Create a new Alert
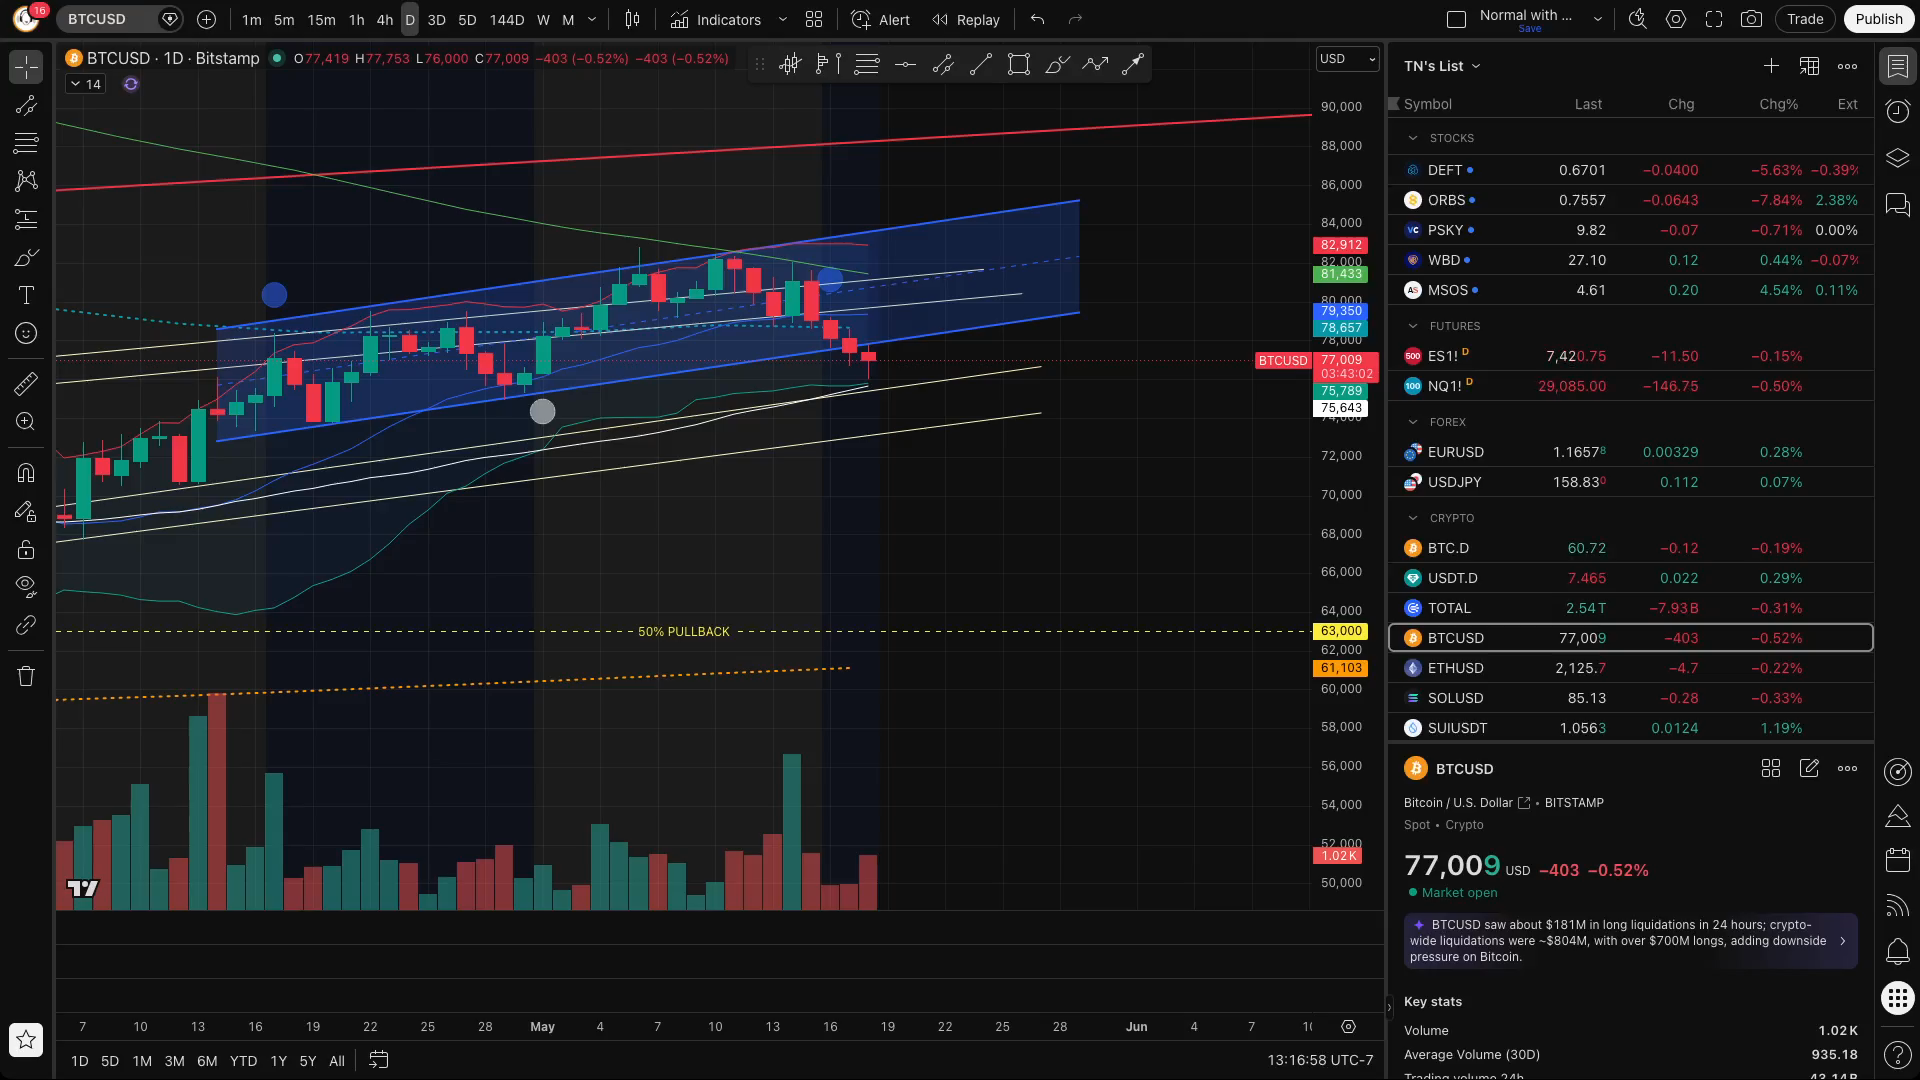This screenshot has height=1080, width=1920. pyautogui.click(x=880, y=19)
